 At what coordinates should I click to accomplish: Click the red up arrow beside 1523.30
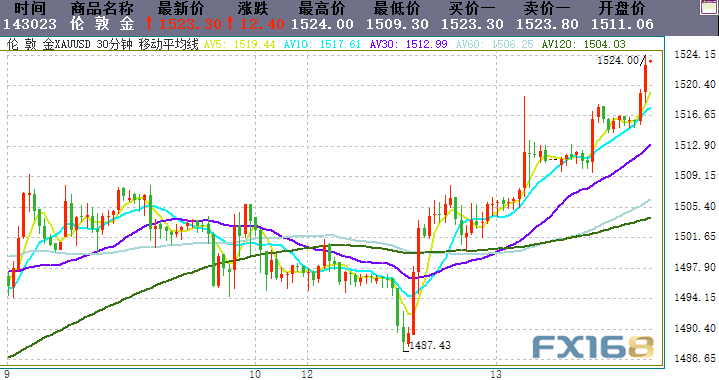click(x=149, y=24)
